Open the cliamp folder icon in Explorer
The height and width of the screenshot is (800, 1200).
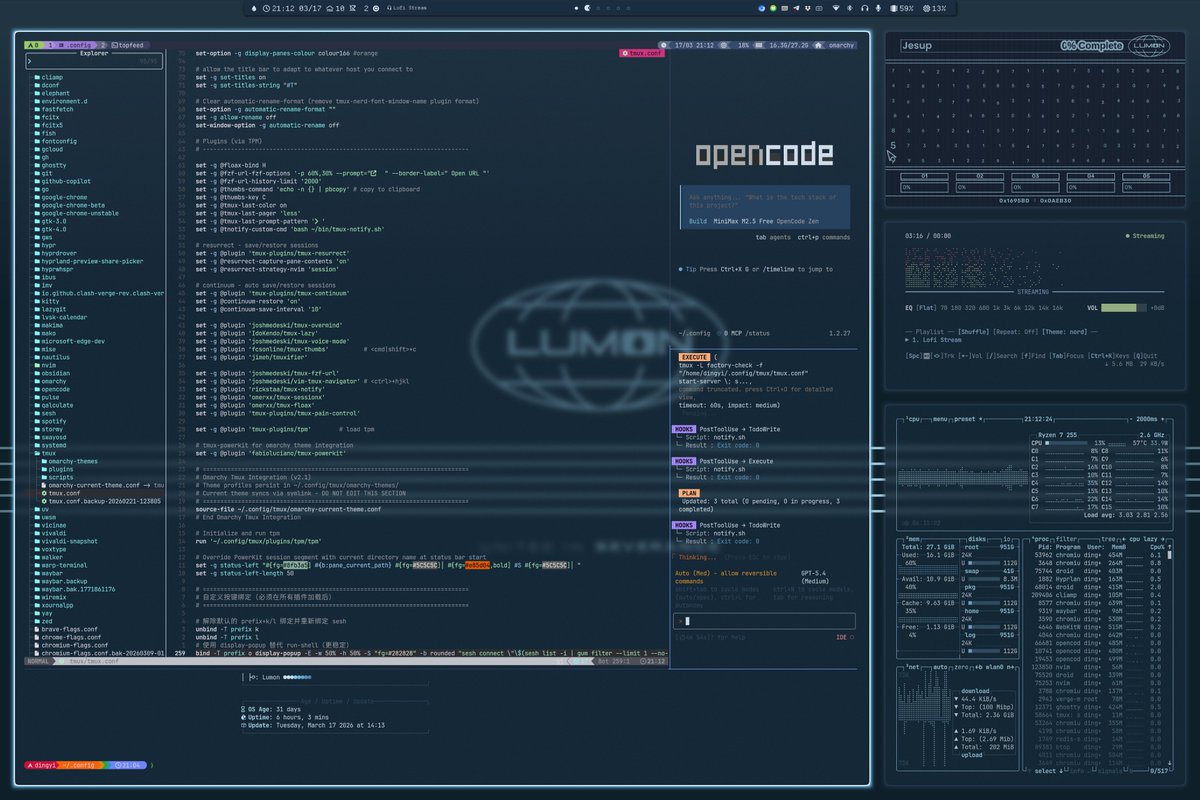tap(37, 77)
